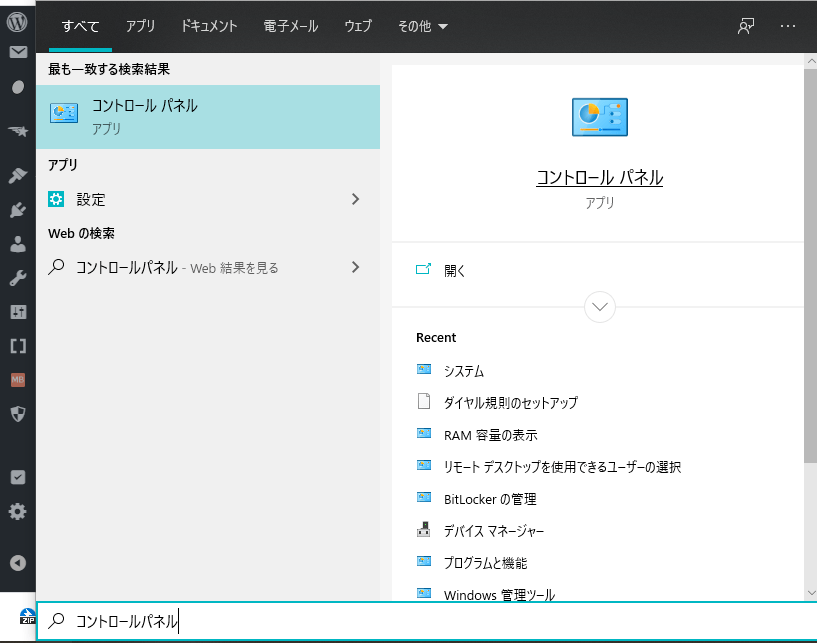
Task: Click the document icon next to ダイヤル規則のセットアップ
Action: pyautogui.click(x=424, y=401)
